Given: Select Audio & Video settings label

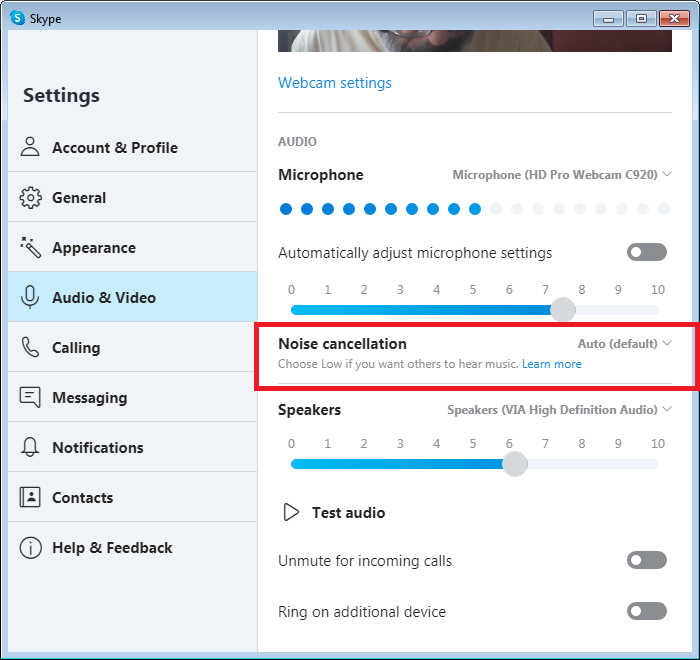Looking at the screenshot, I should tap(104, 297).
